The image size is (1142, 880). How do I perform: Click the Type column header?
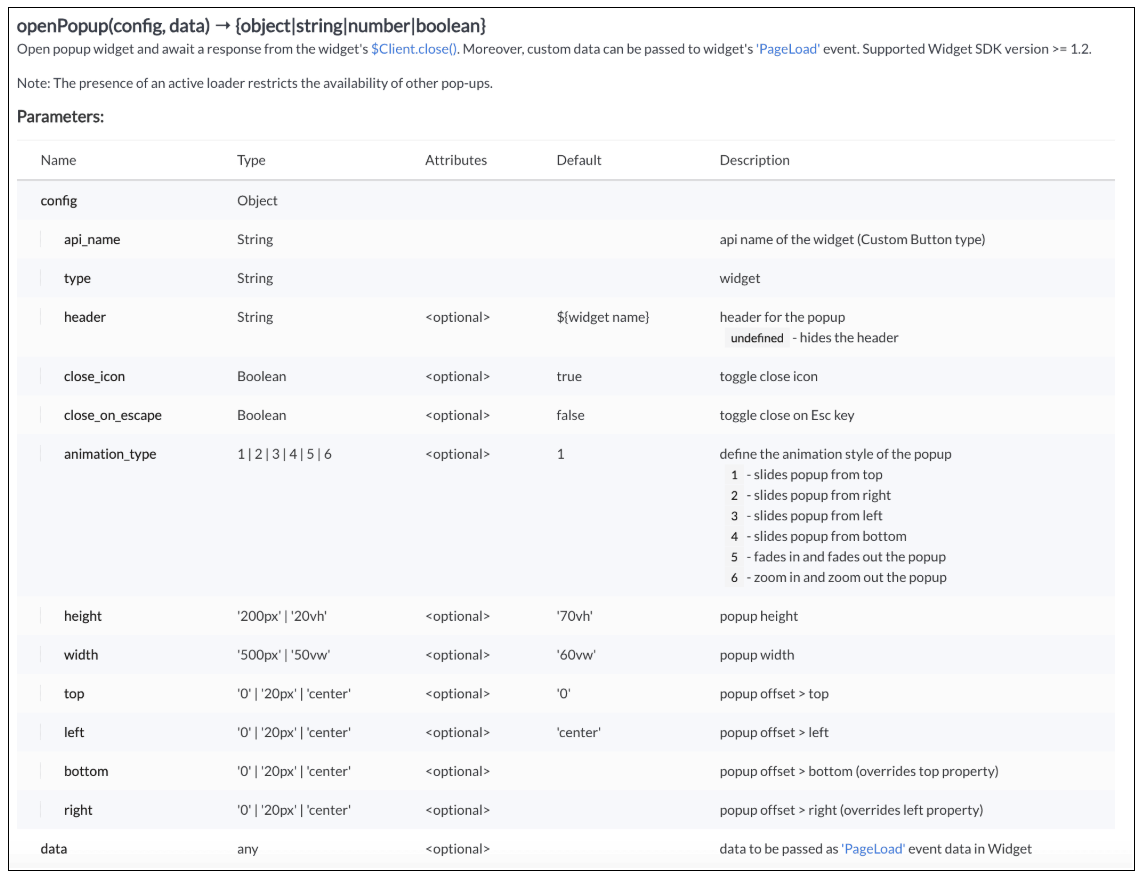pos(251,160)
